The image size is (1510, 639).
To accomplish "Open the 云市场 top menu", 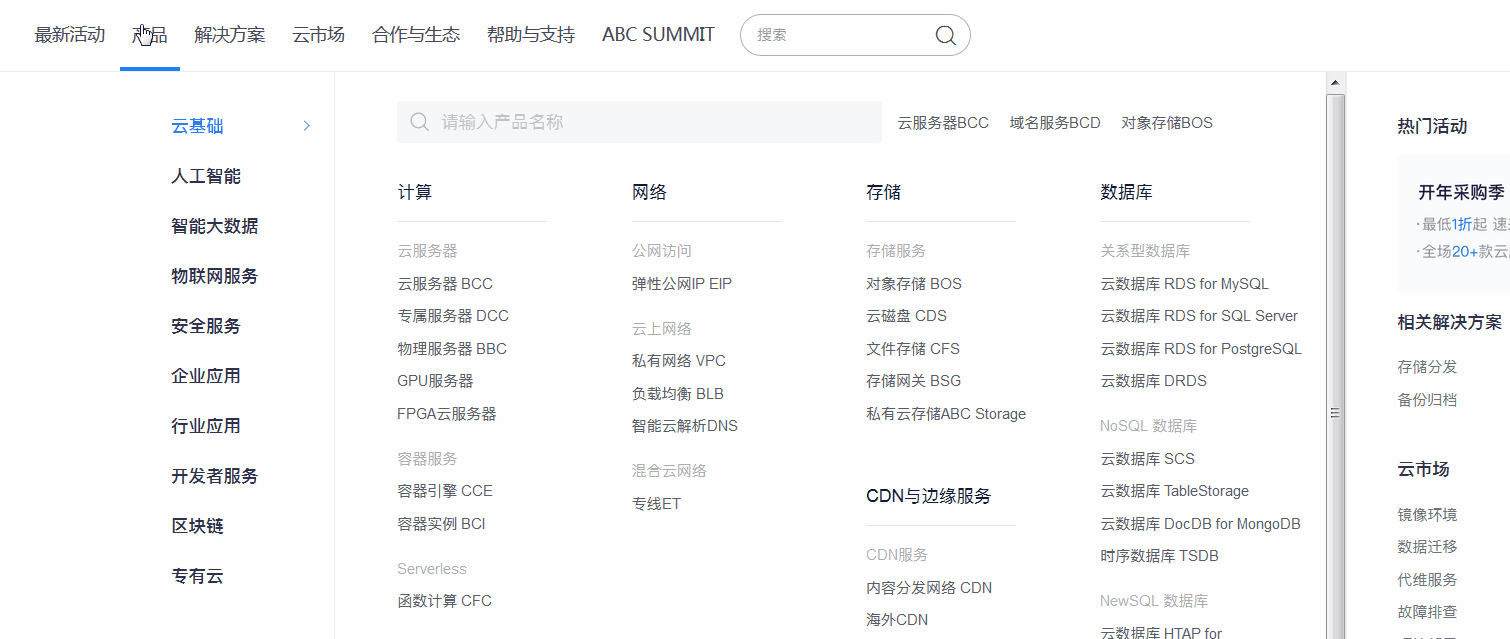I will coord(319,35).
